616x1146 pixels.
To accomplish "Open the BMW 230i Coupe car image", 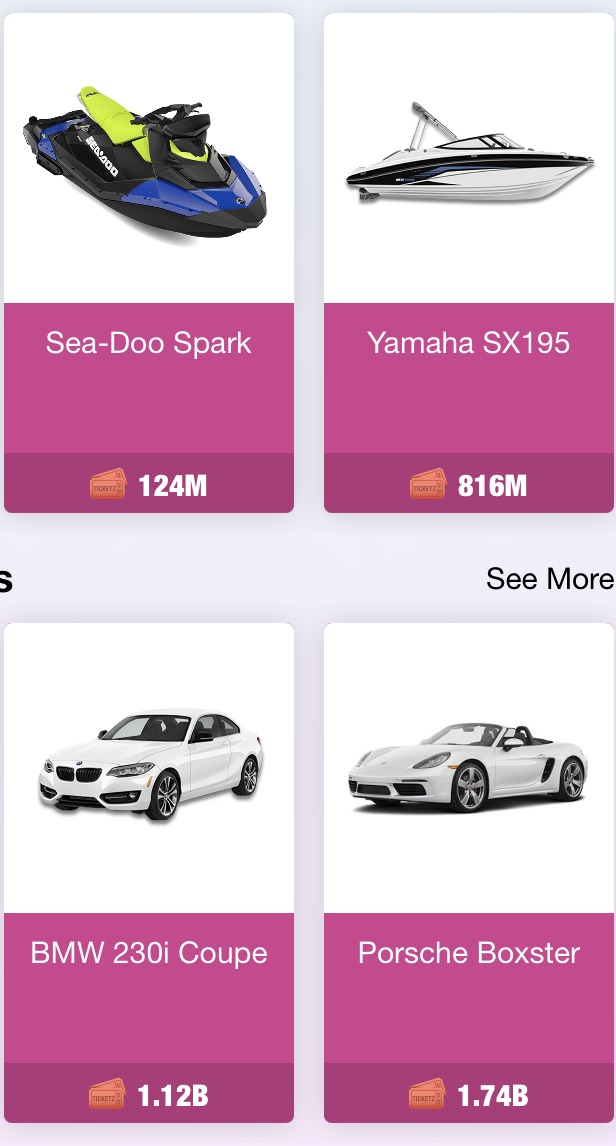I will coord(150,764).
